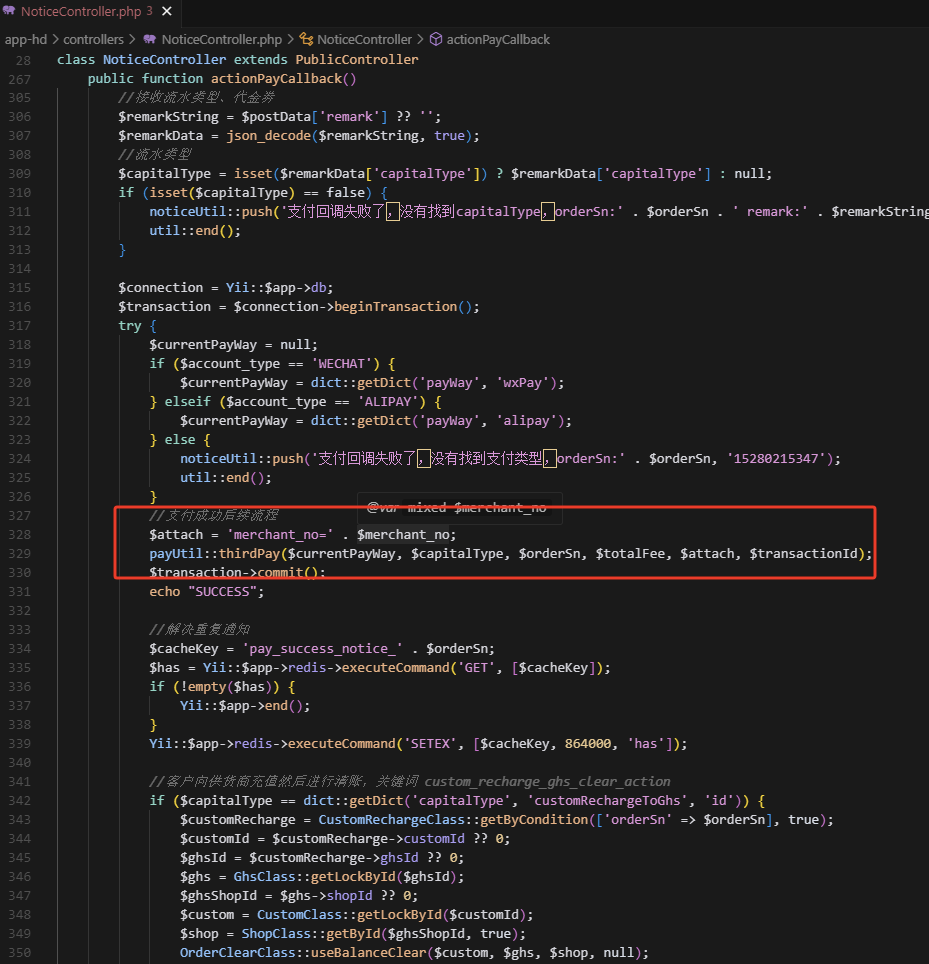
Task: Click OrderClearClass::useBalanceClear on line 350
Action: tap(302, 954)
